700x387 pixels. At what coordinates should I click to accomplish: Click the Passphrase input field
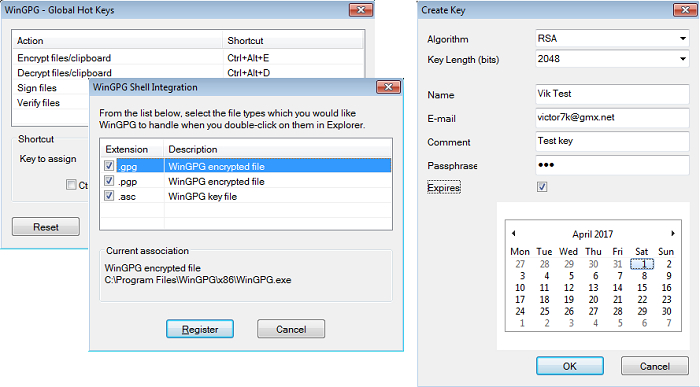612,165
